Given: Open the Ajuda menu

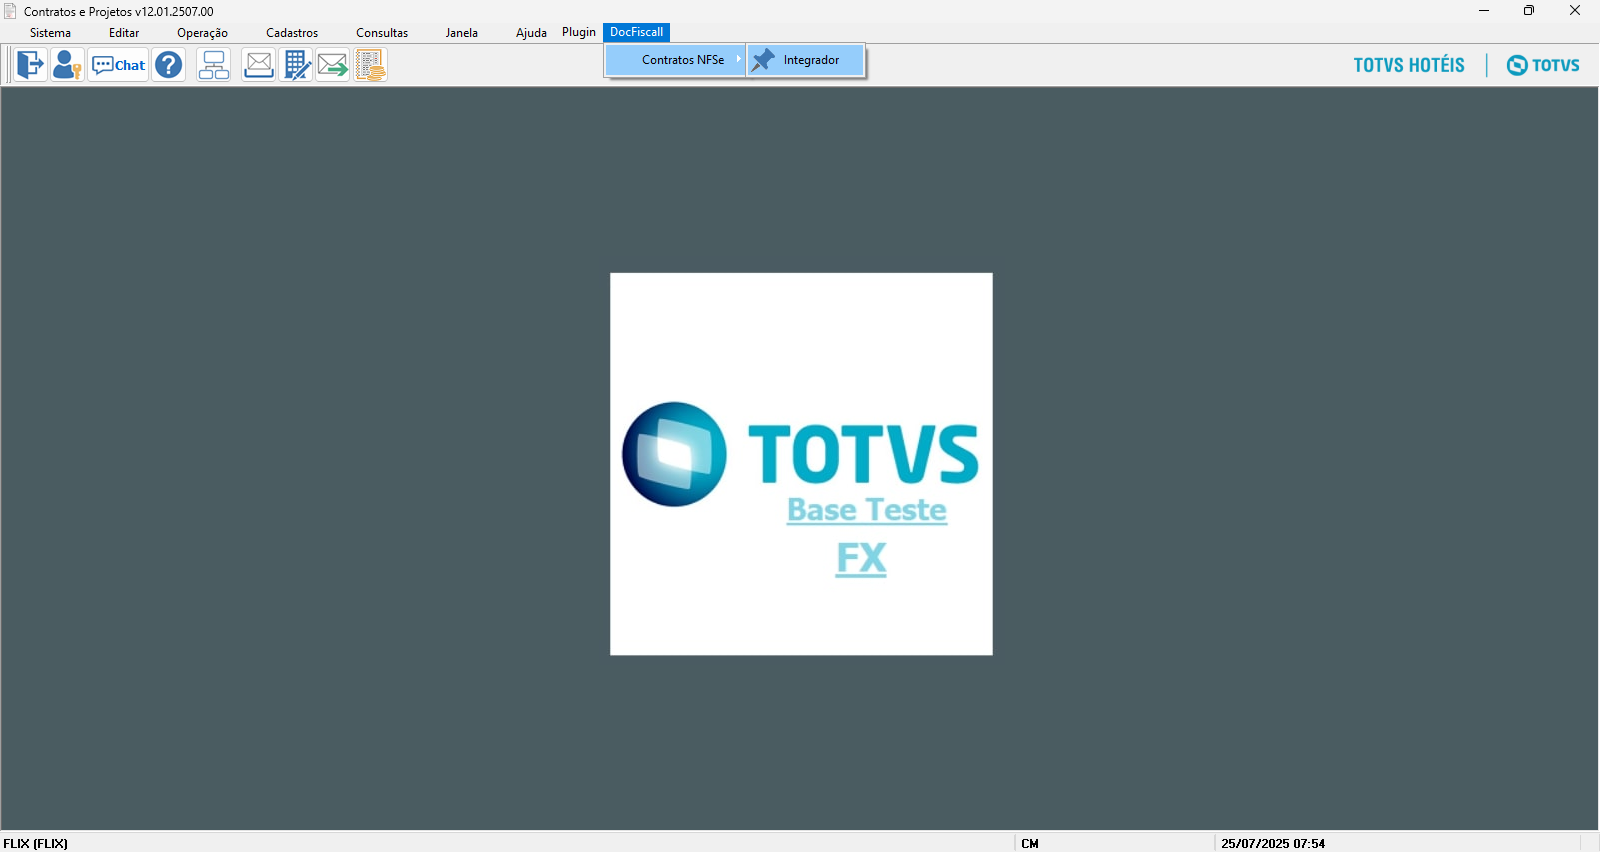Looking at the screenshot, I should pos(531,33).
